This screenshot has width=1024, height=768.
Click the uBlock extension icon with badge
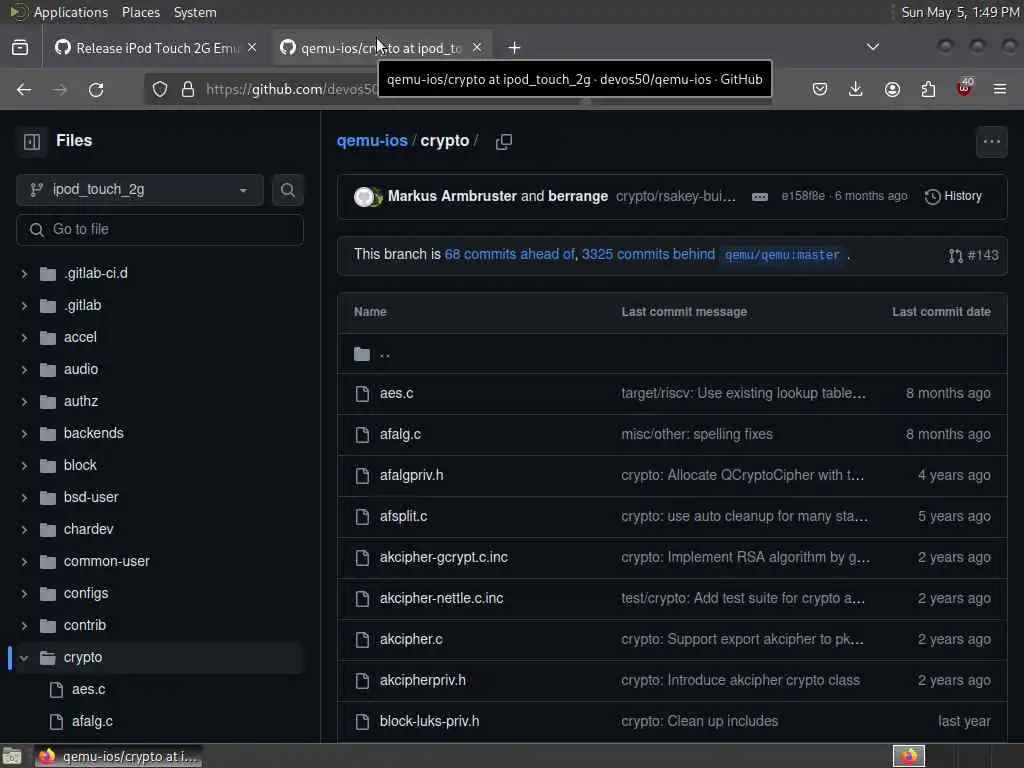pos(964,88)
